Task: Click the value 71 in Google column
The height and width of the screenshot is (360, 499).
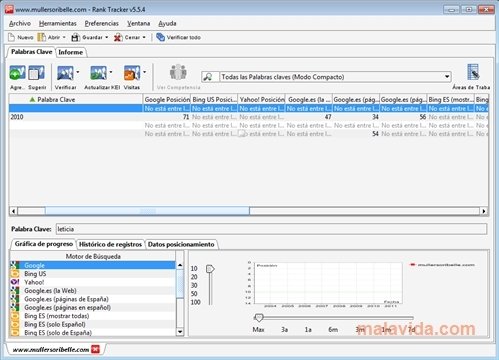Action: point(186,117)
